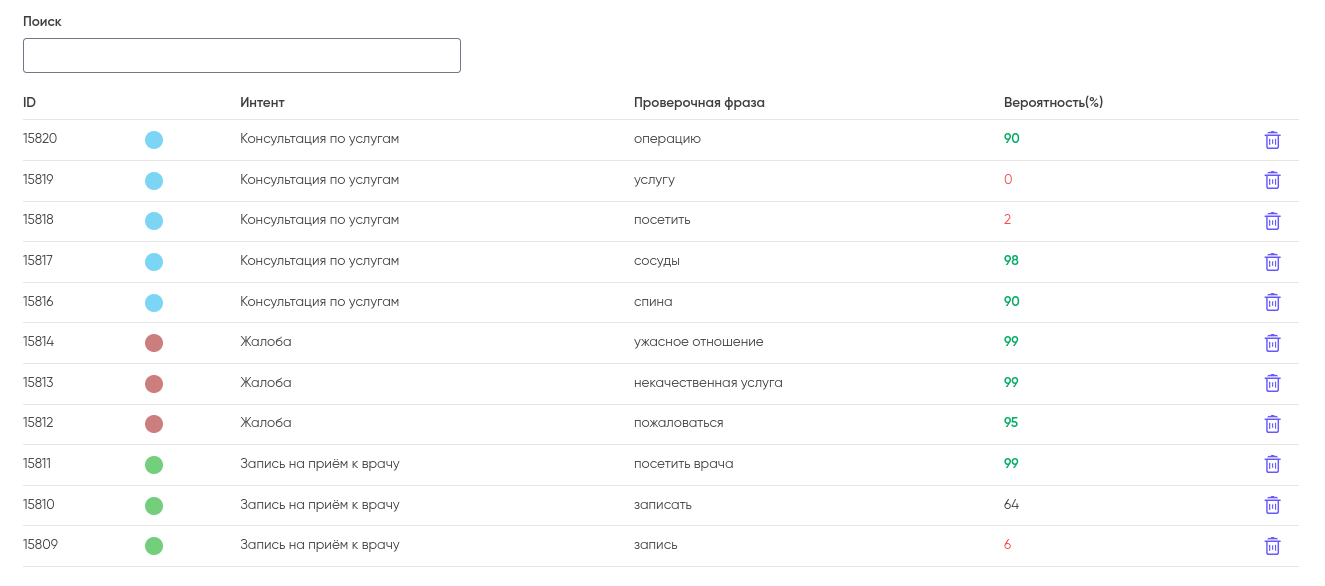This screenshot has height=586, width=1325.
Task: Click the green color dot for ID 15811
Action: (x=154, y=465)
